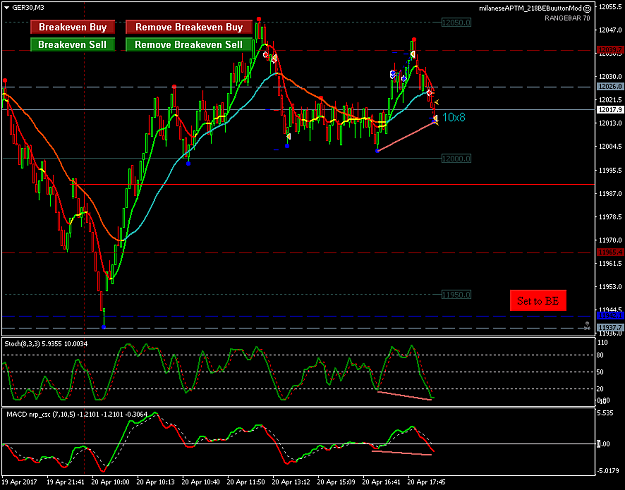Screen dimensions: 625x490
Task: Click the 12000.0 round level label
Action: pos(456,159)
